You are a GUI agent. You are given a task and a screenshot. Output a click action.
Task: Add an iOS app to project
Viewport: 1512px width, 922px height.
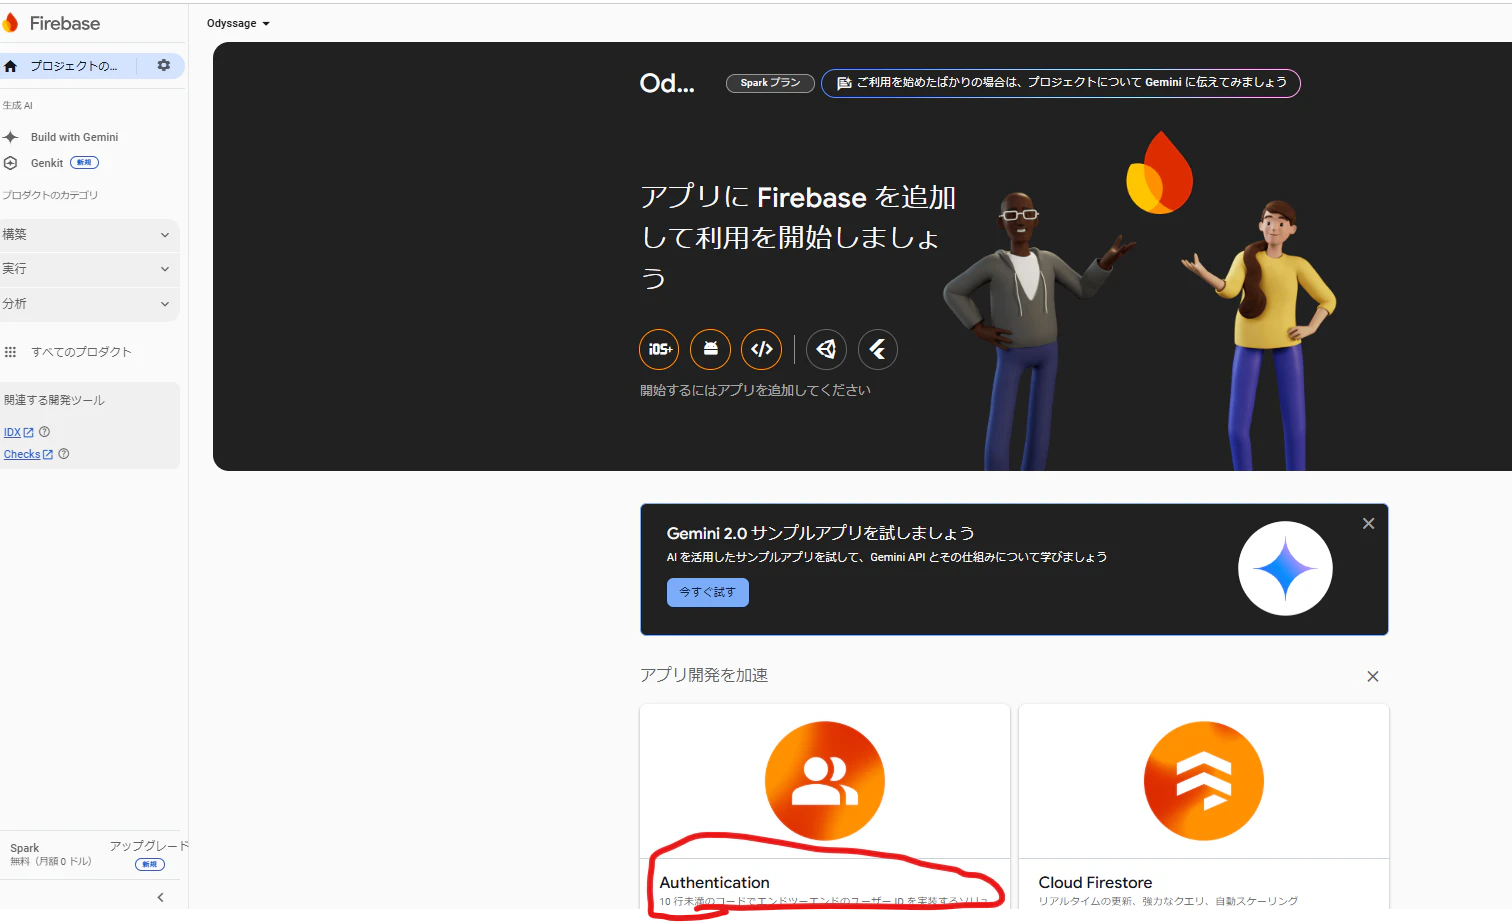pos(659,349)
